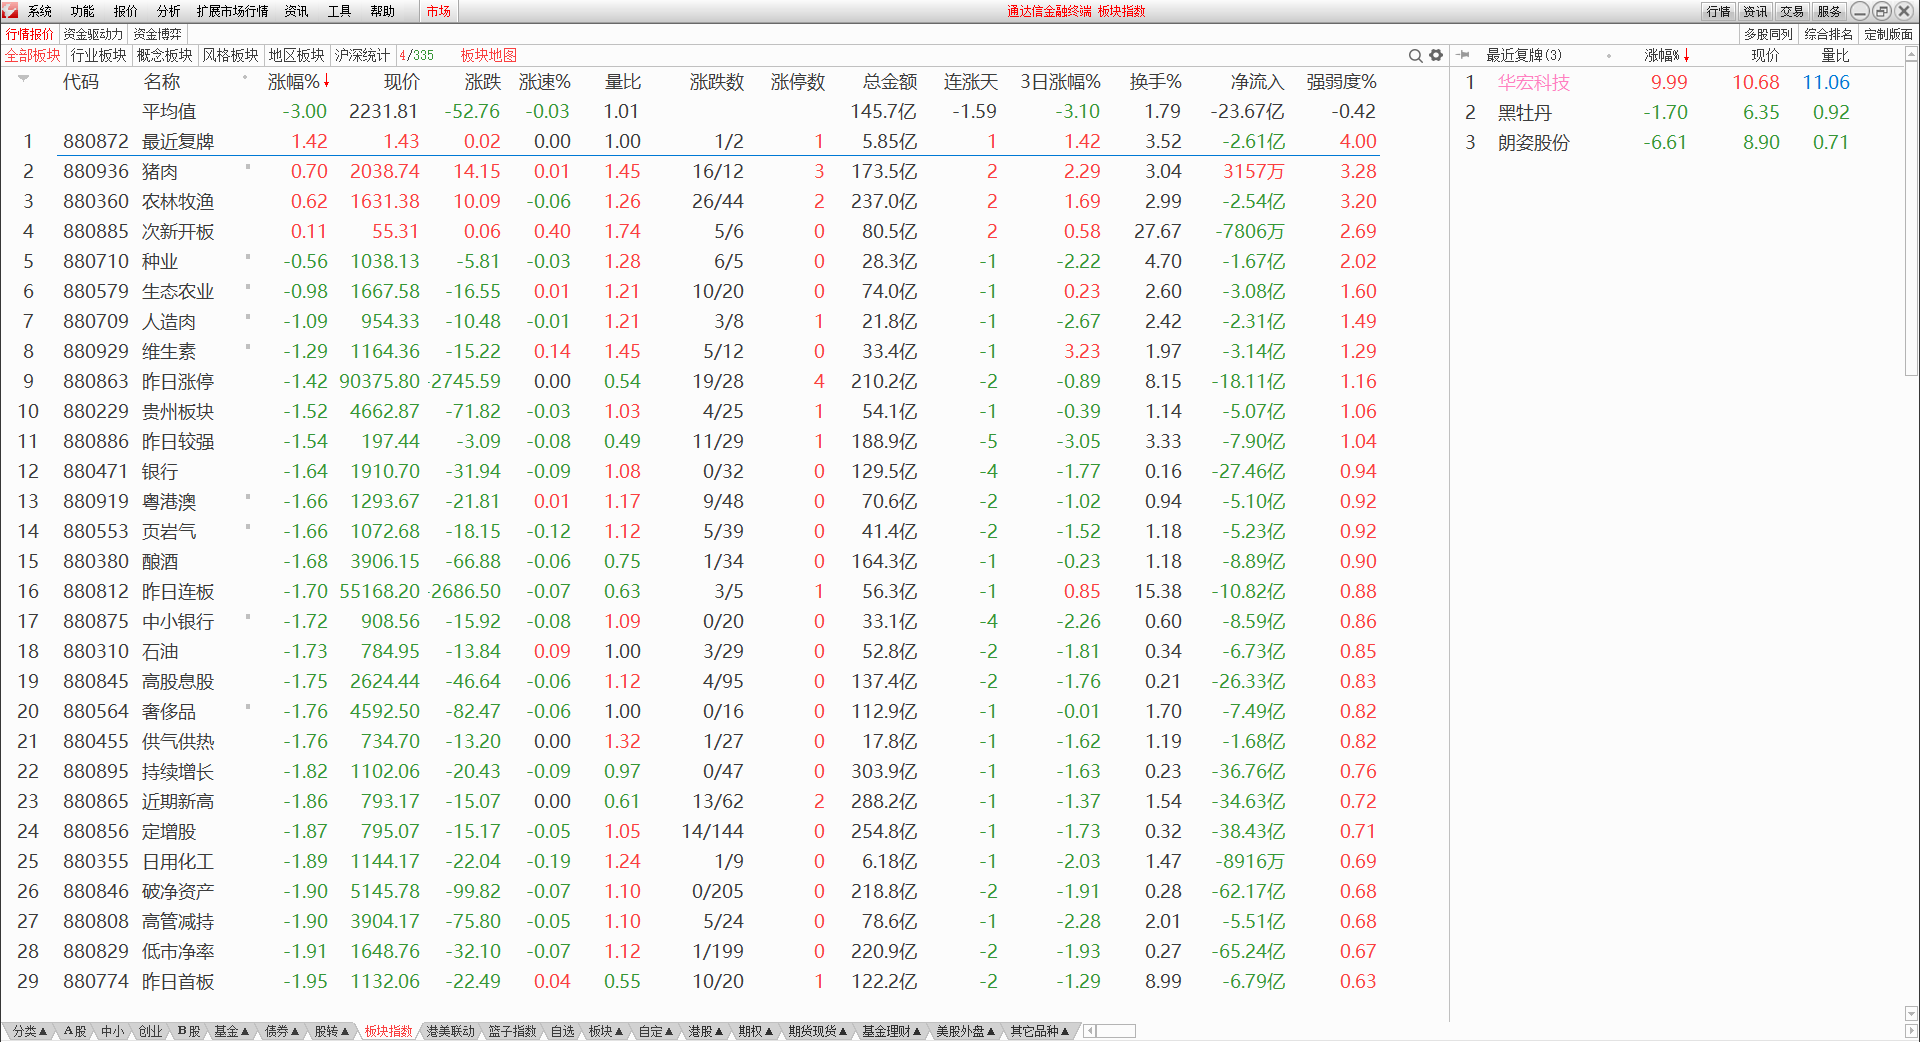Image resolution: width=1920 pixels, height=1042 pixels.
Task: Select the 风格板块 tab
Action: pos(231,55)
